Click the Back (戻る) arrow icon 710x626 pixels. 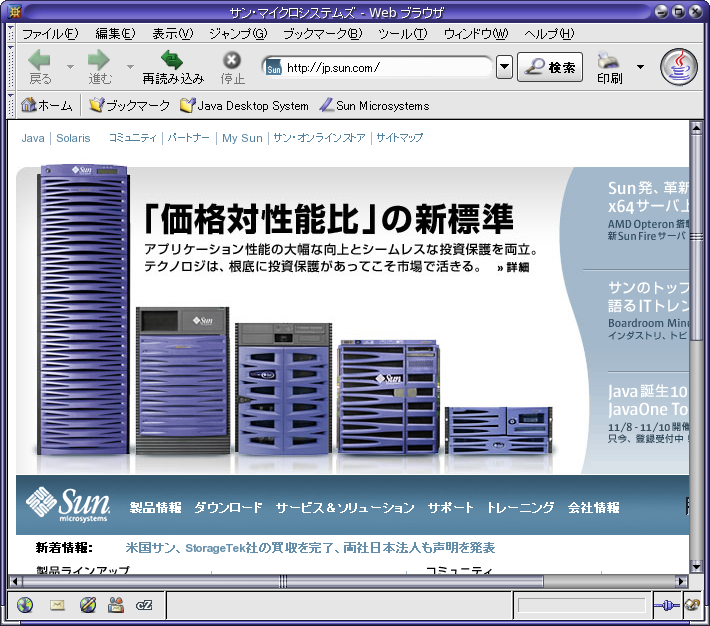pyautogui.click(x=39, y=60)
